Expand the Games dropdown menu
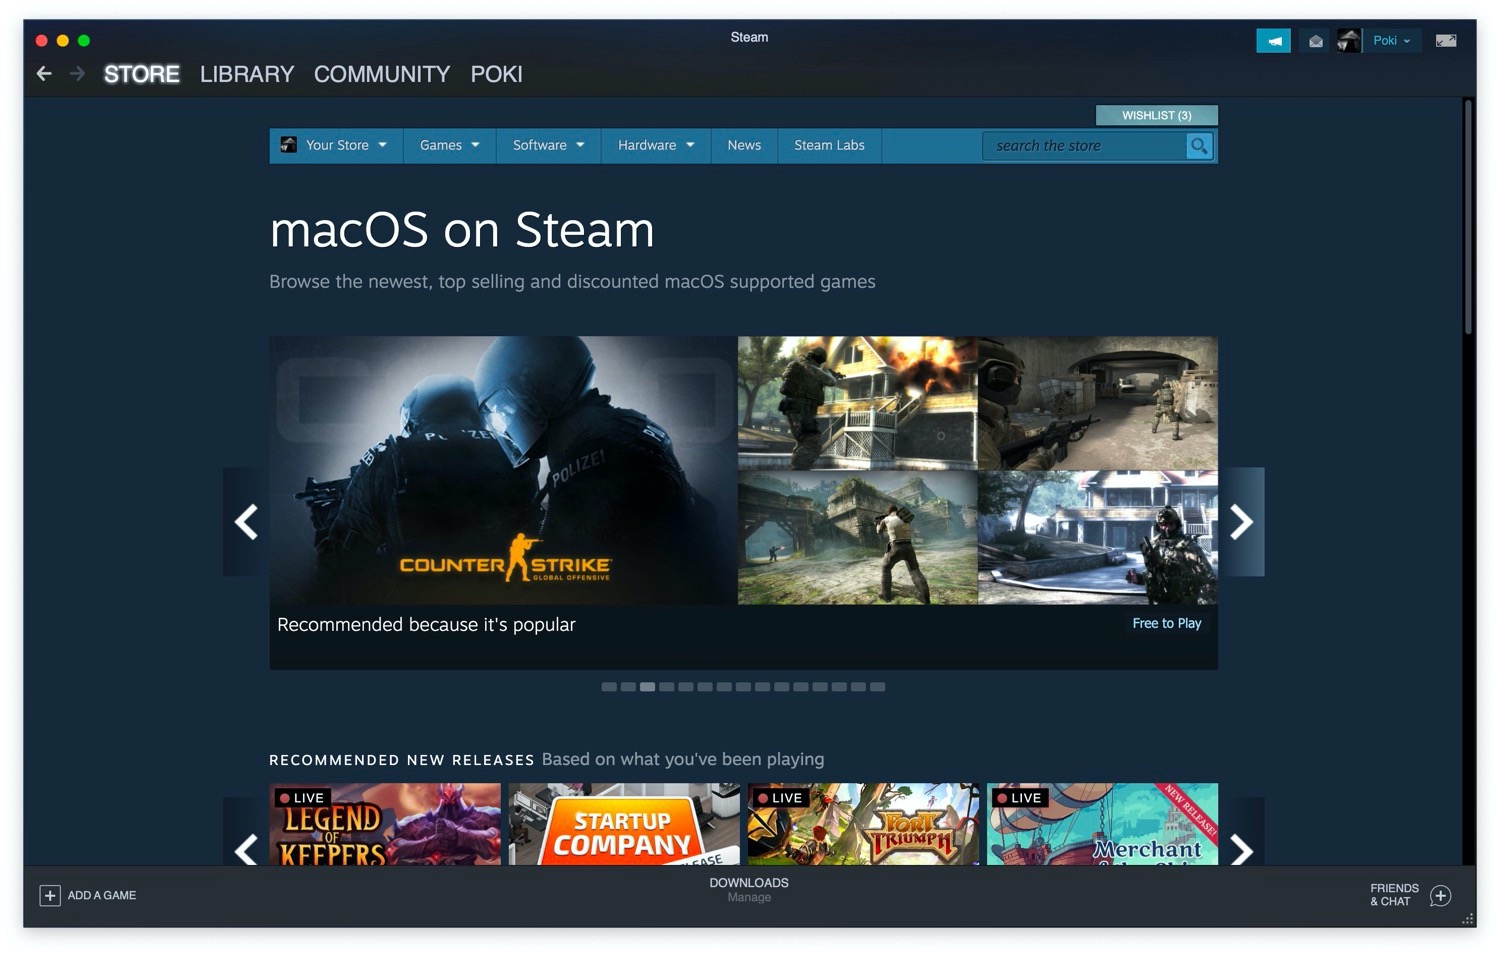The height and width of the screenshot is (955, 1500). point(450,145)
